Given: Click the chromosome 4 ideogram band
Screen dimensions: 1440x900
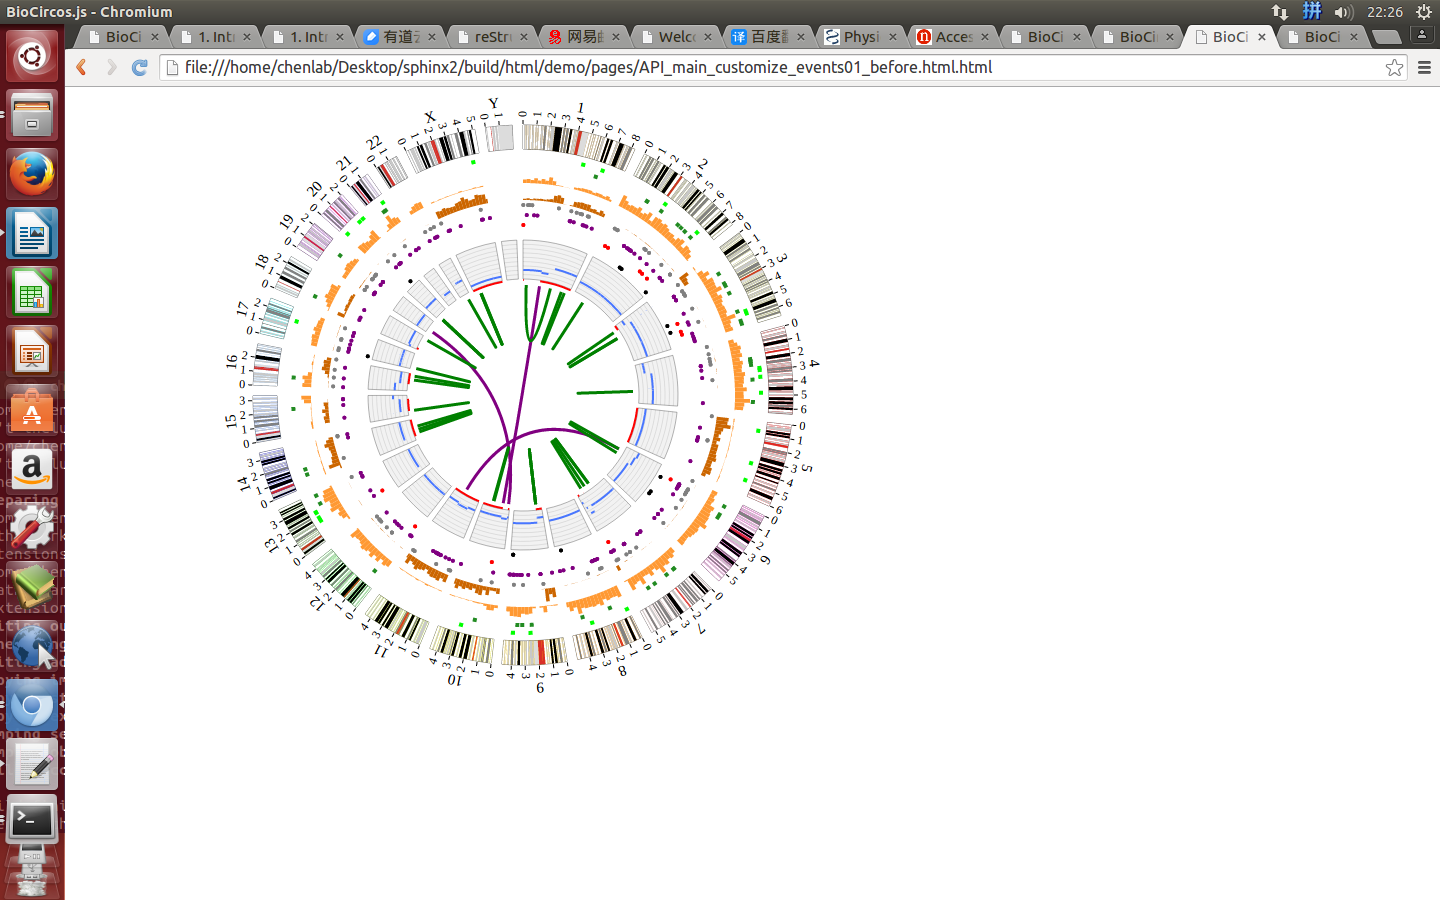Looking at the screenshot, I should [x=778, y=371].
